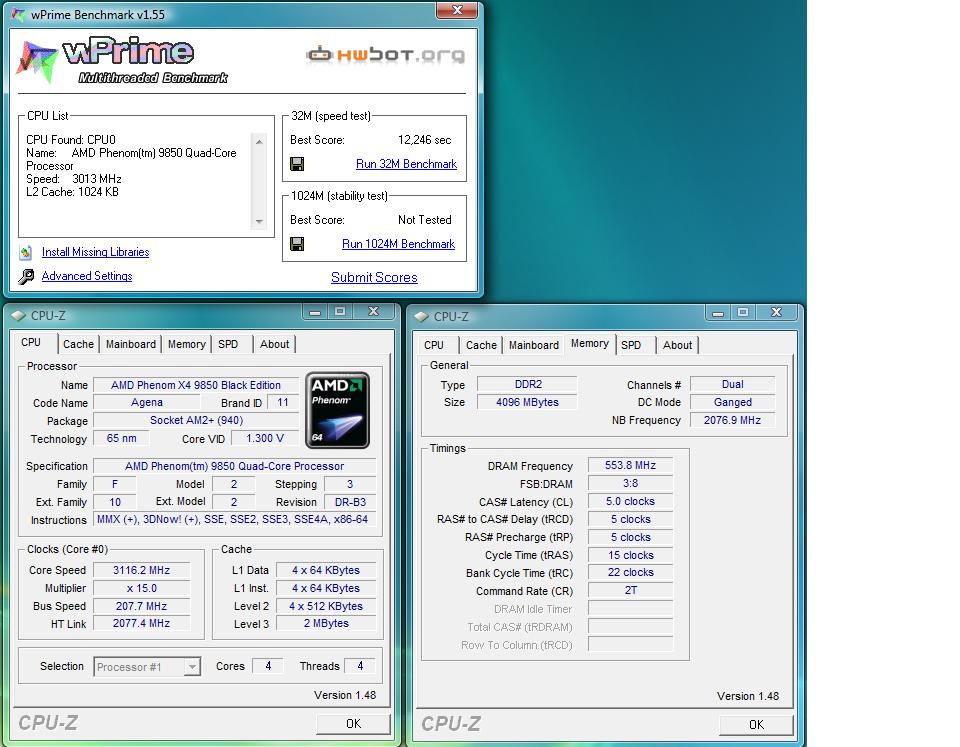Switch to Cache tab in right CPU-Z
The height and width of the screenshot is (747, 960).
click(x=481, y=345)
